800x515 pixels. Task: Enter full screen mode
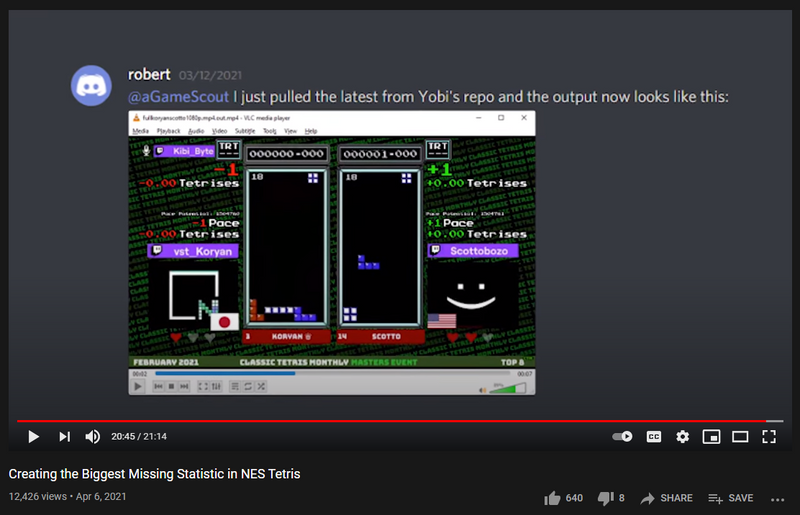click(769, 436)
